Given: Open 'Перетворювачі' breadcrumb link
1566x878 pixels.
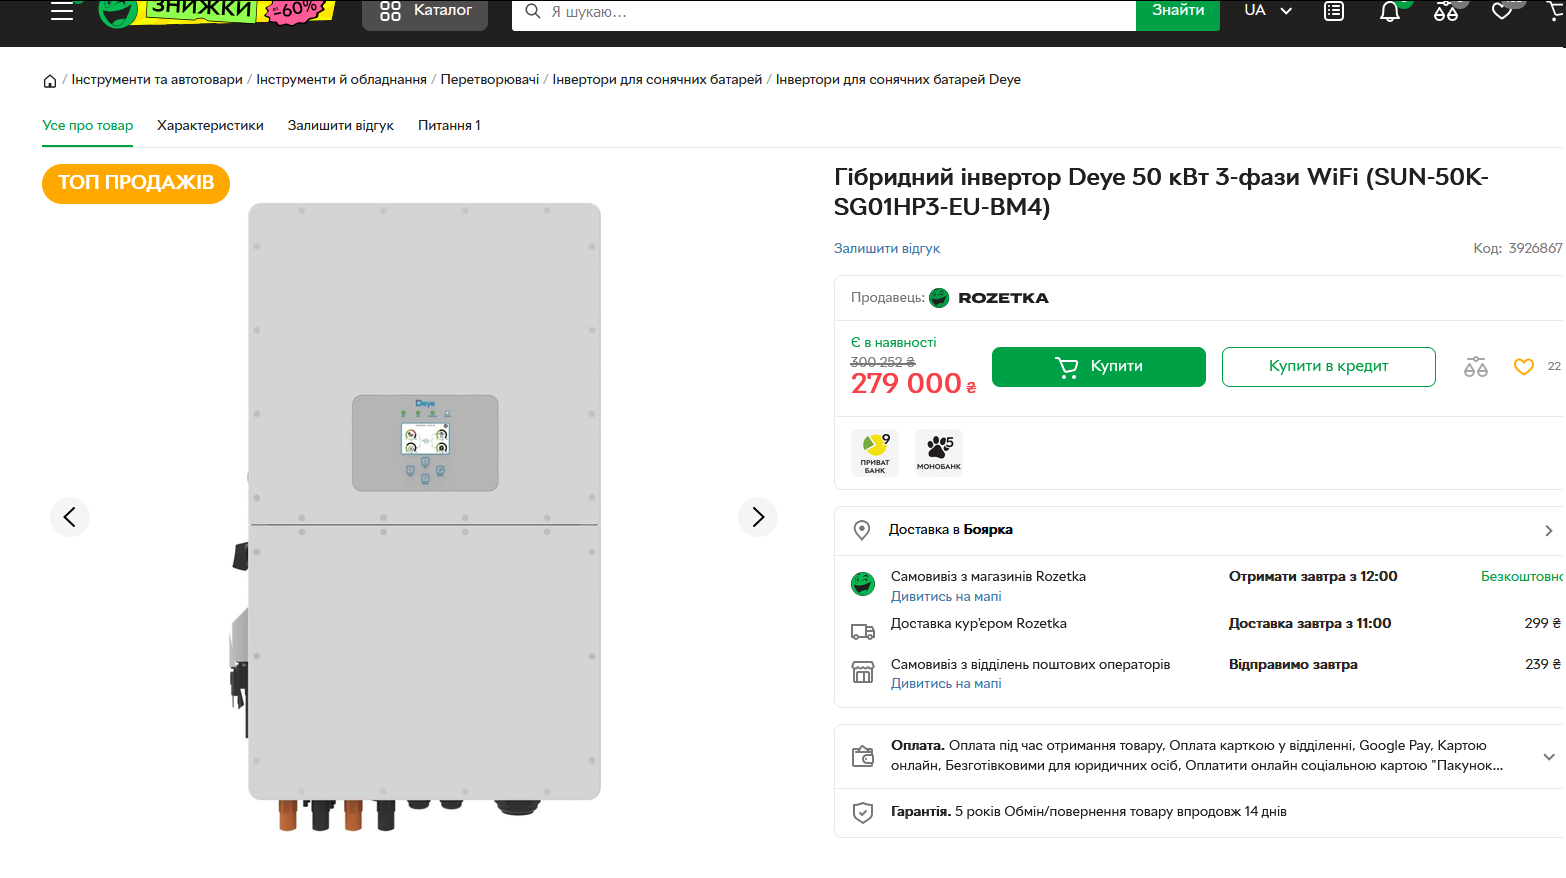Looking at the screenshot, I should point(490,80).
